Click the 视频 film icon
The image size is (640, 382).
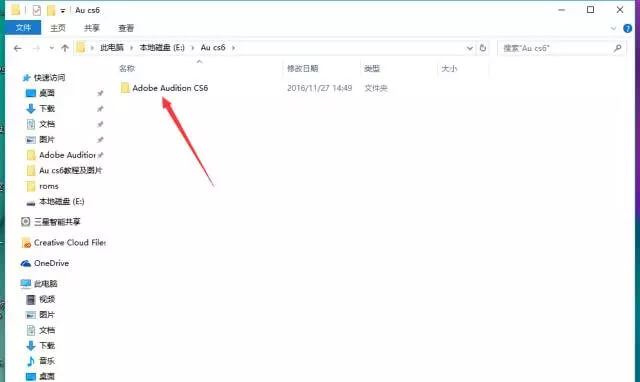(x=31, y=300)
